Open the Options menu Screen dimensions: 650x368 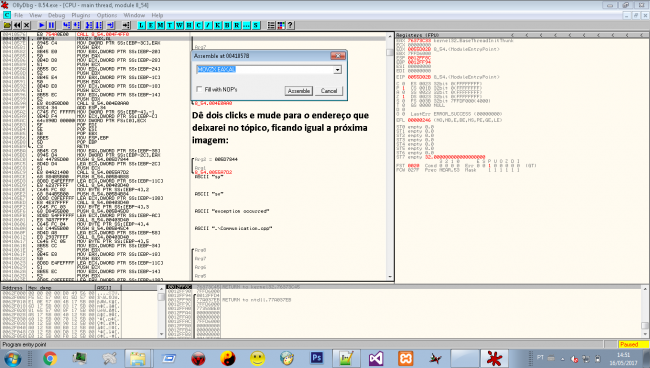point(107,15)
